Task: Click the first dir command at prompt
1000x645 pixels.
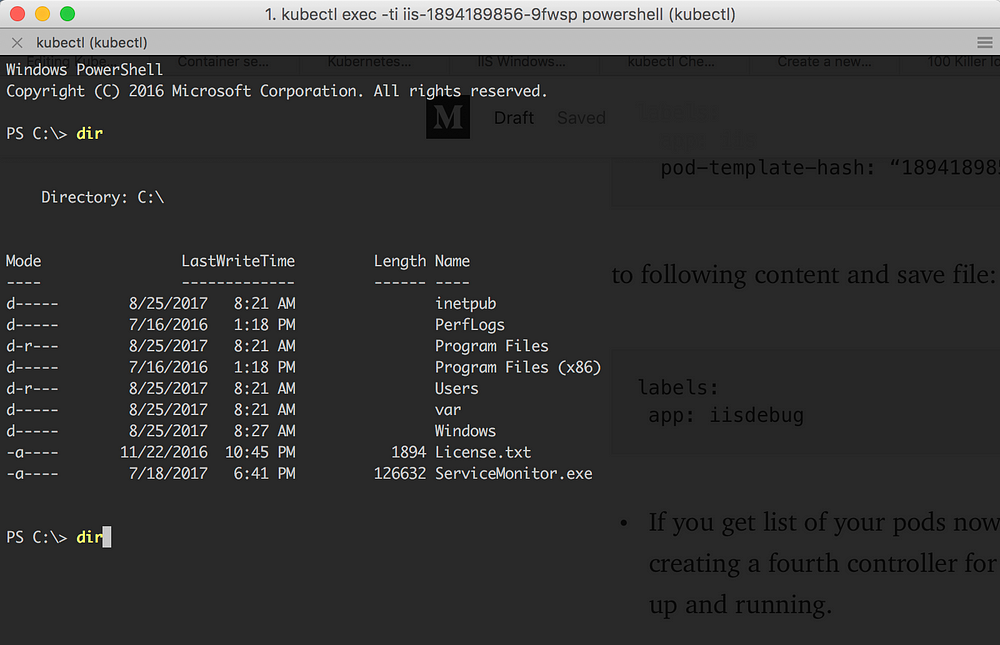Action: click(89, 133)
